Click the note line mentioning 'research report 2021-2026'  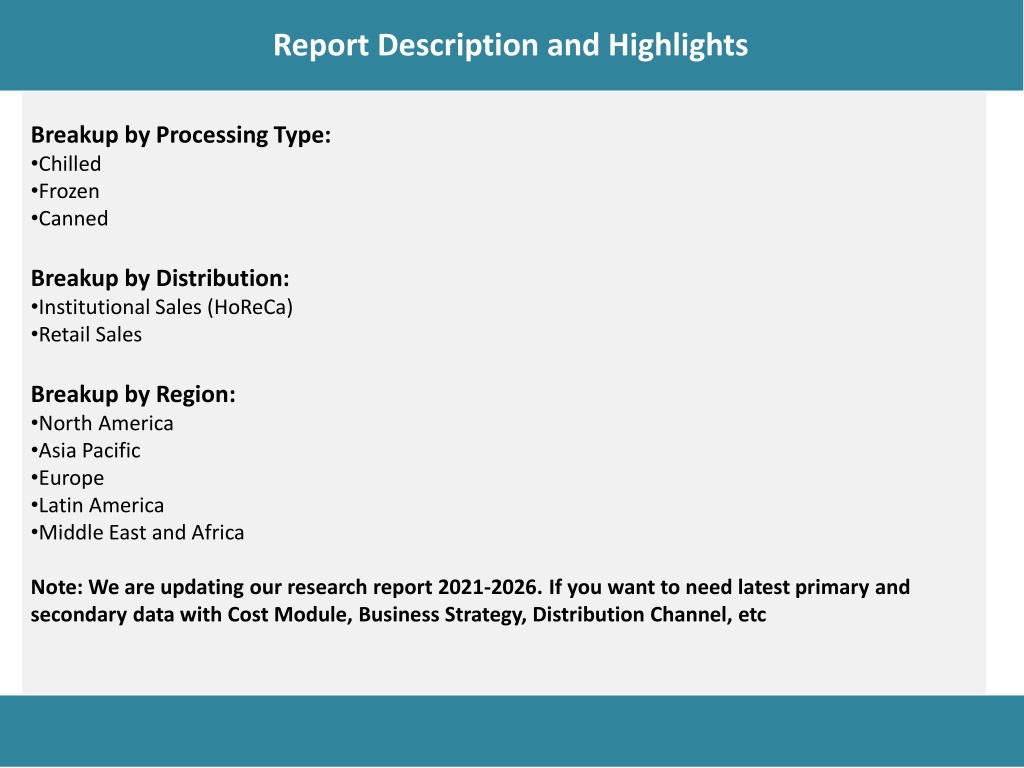point(470,588)
